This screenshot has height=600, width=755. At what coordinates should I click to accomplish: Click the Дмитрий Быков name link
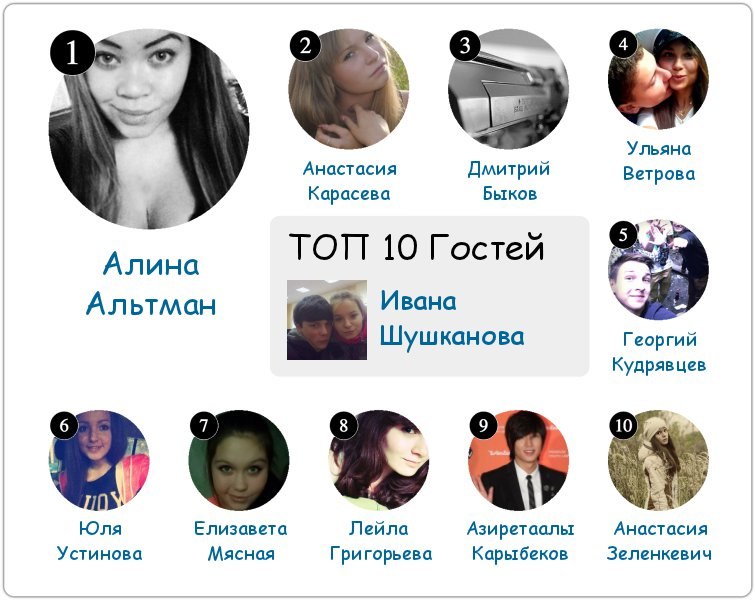509,181
